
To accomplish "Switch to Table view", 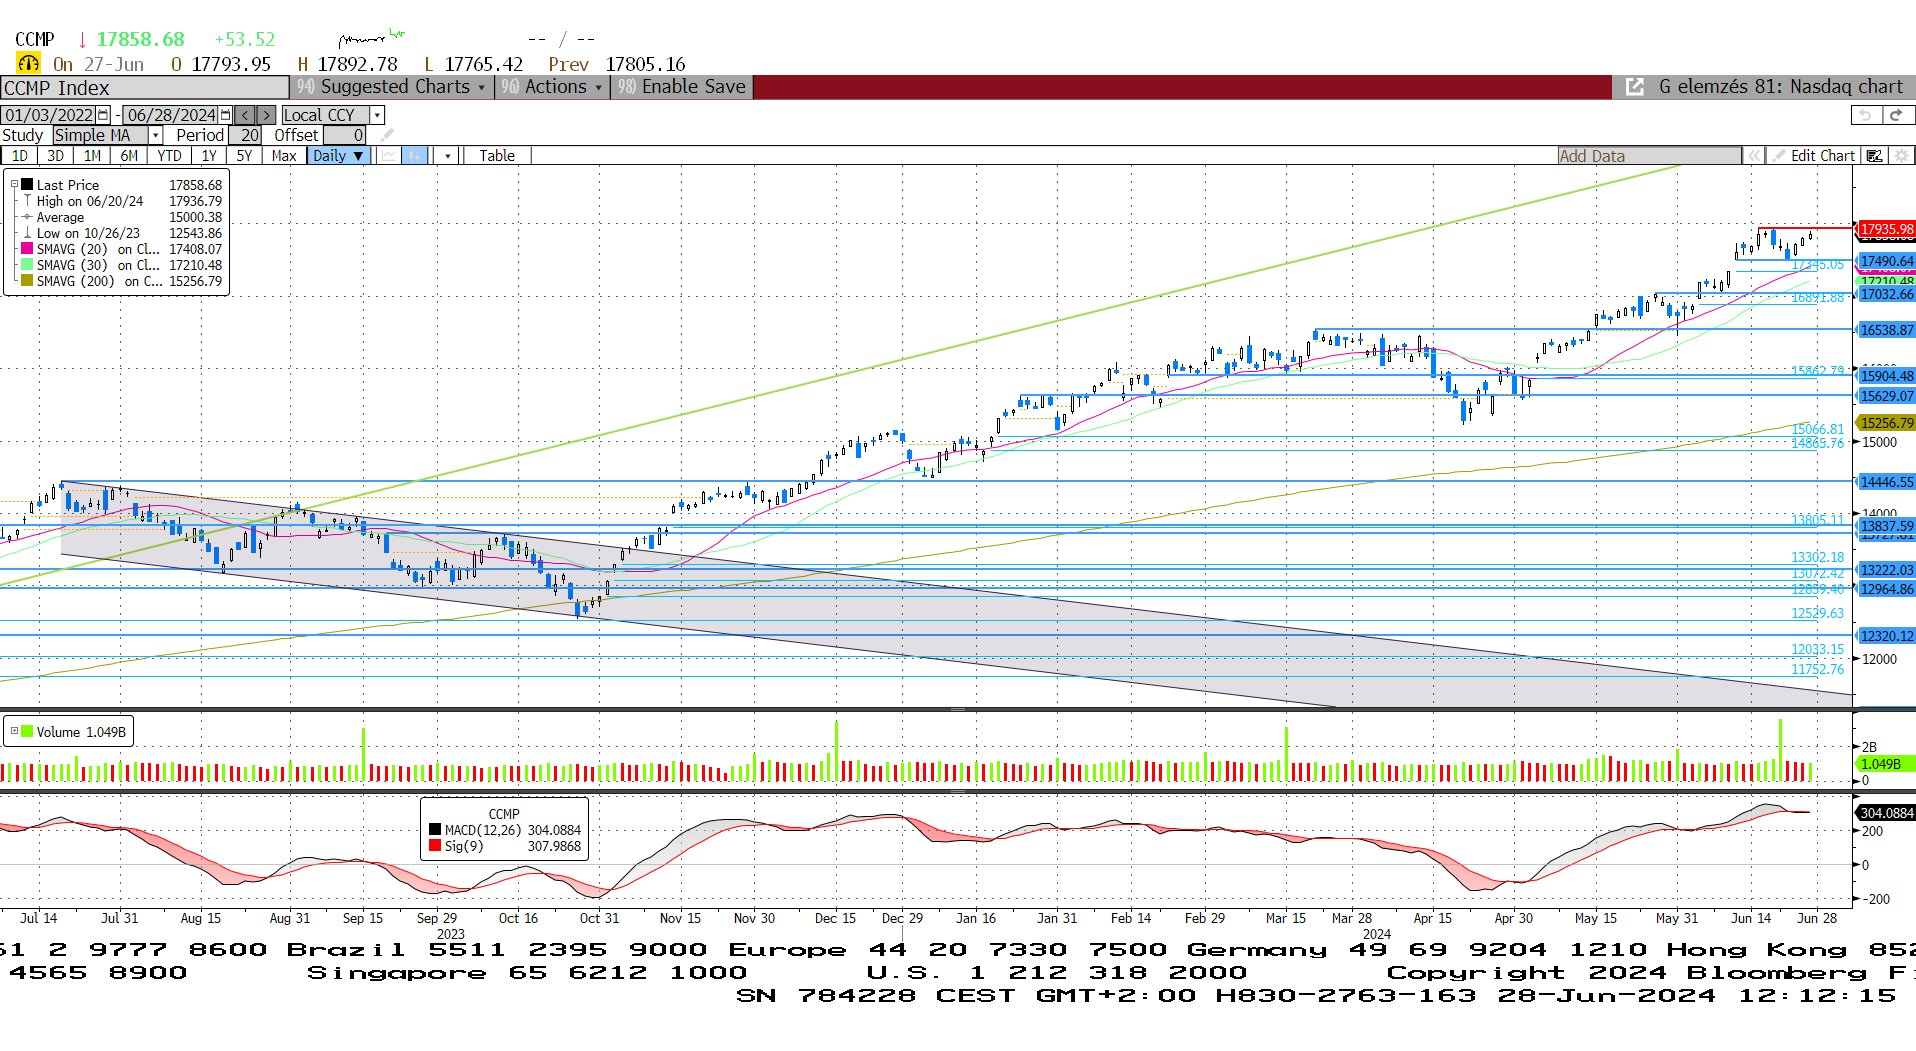I will click(497, 155).
